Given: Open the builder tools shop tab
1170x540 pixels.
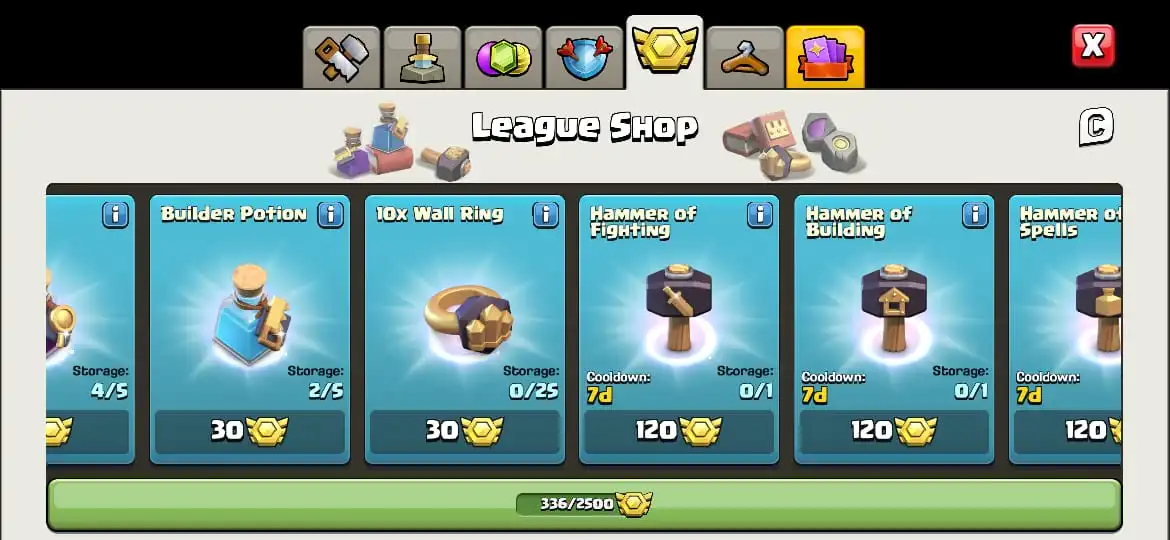Looking at the screenshot, I should (341, 58).
